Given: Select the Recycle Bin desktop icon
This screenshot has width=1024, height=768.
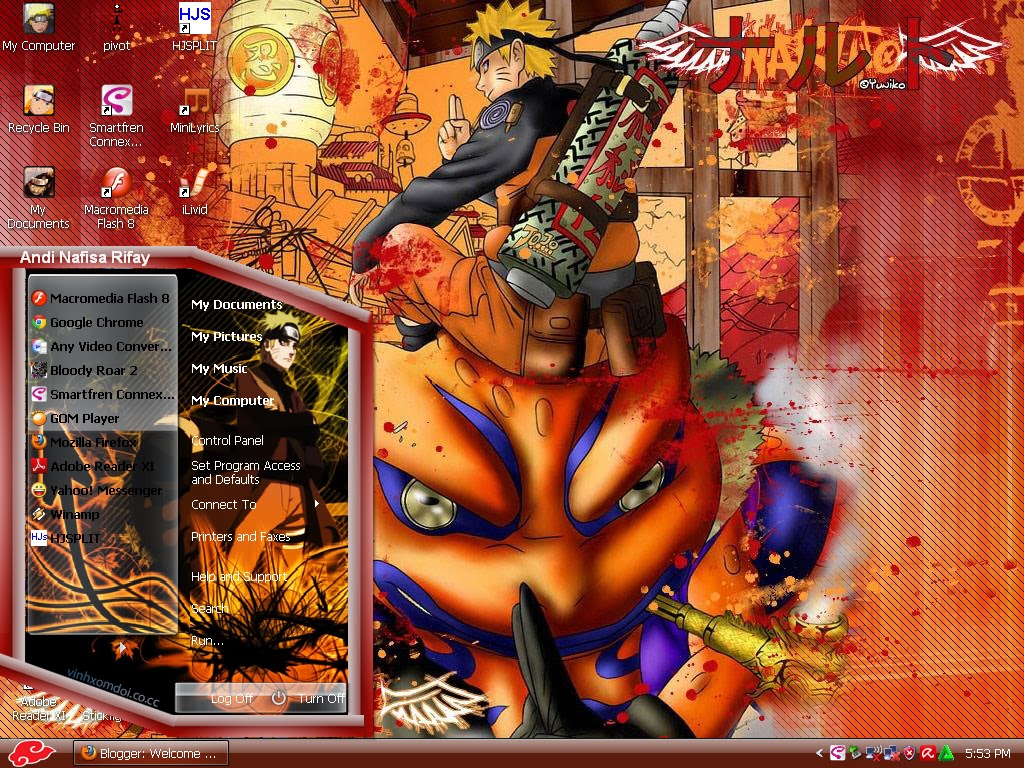Looking at the screenshot, I should click(39, 109).
